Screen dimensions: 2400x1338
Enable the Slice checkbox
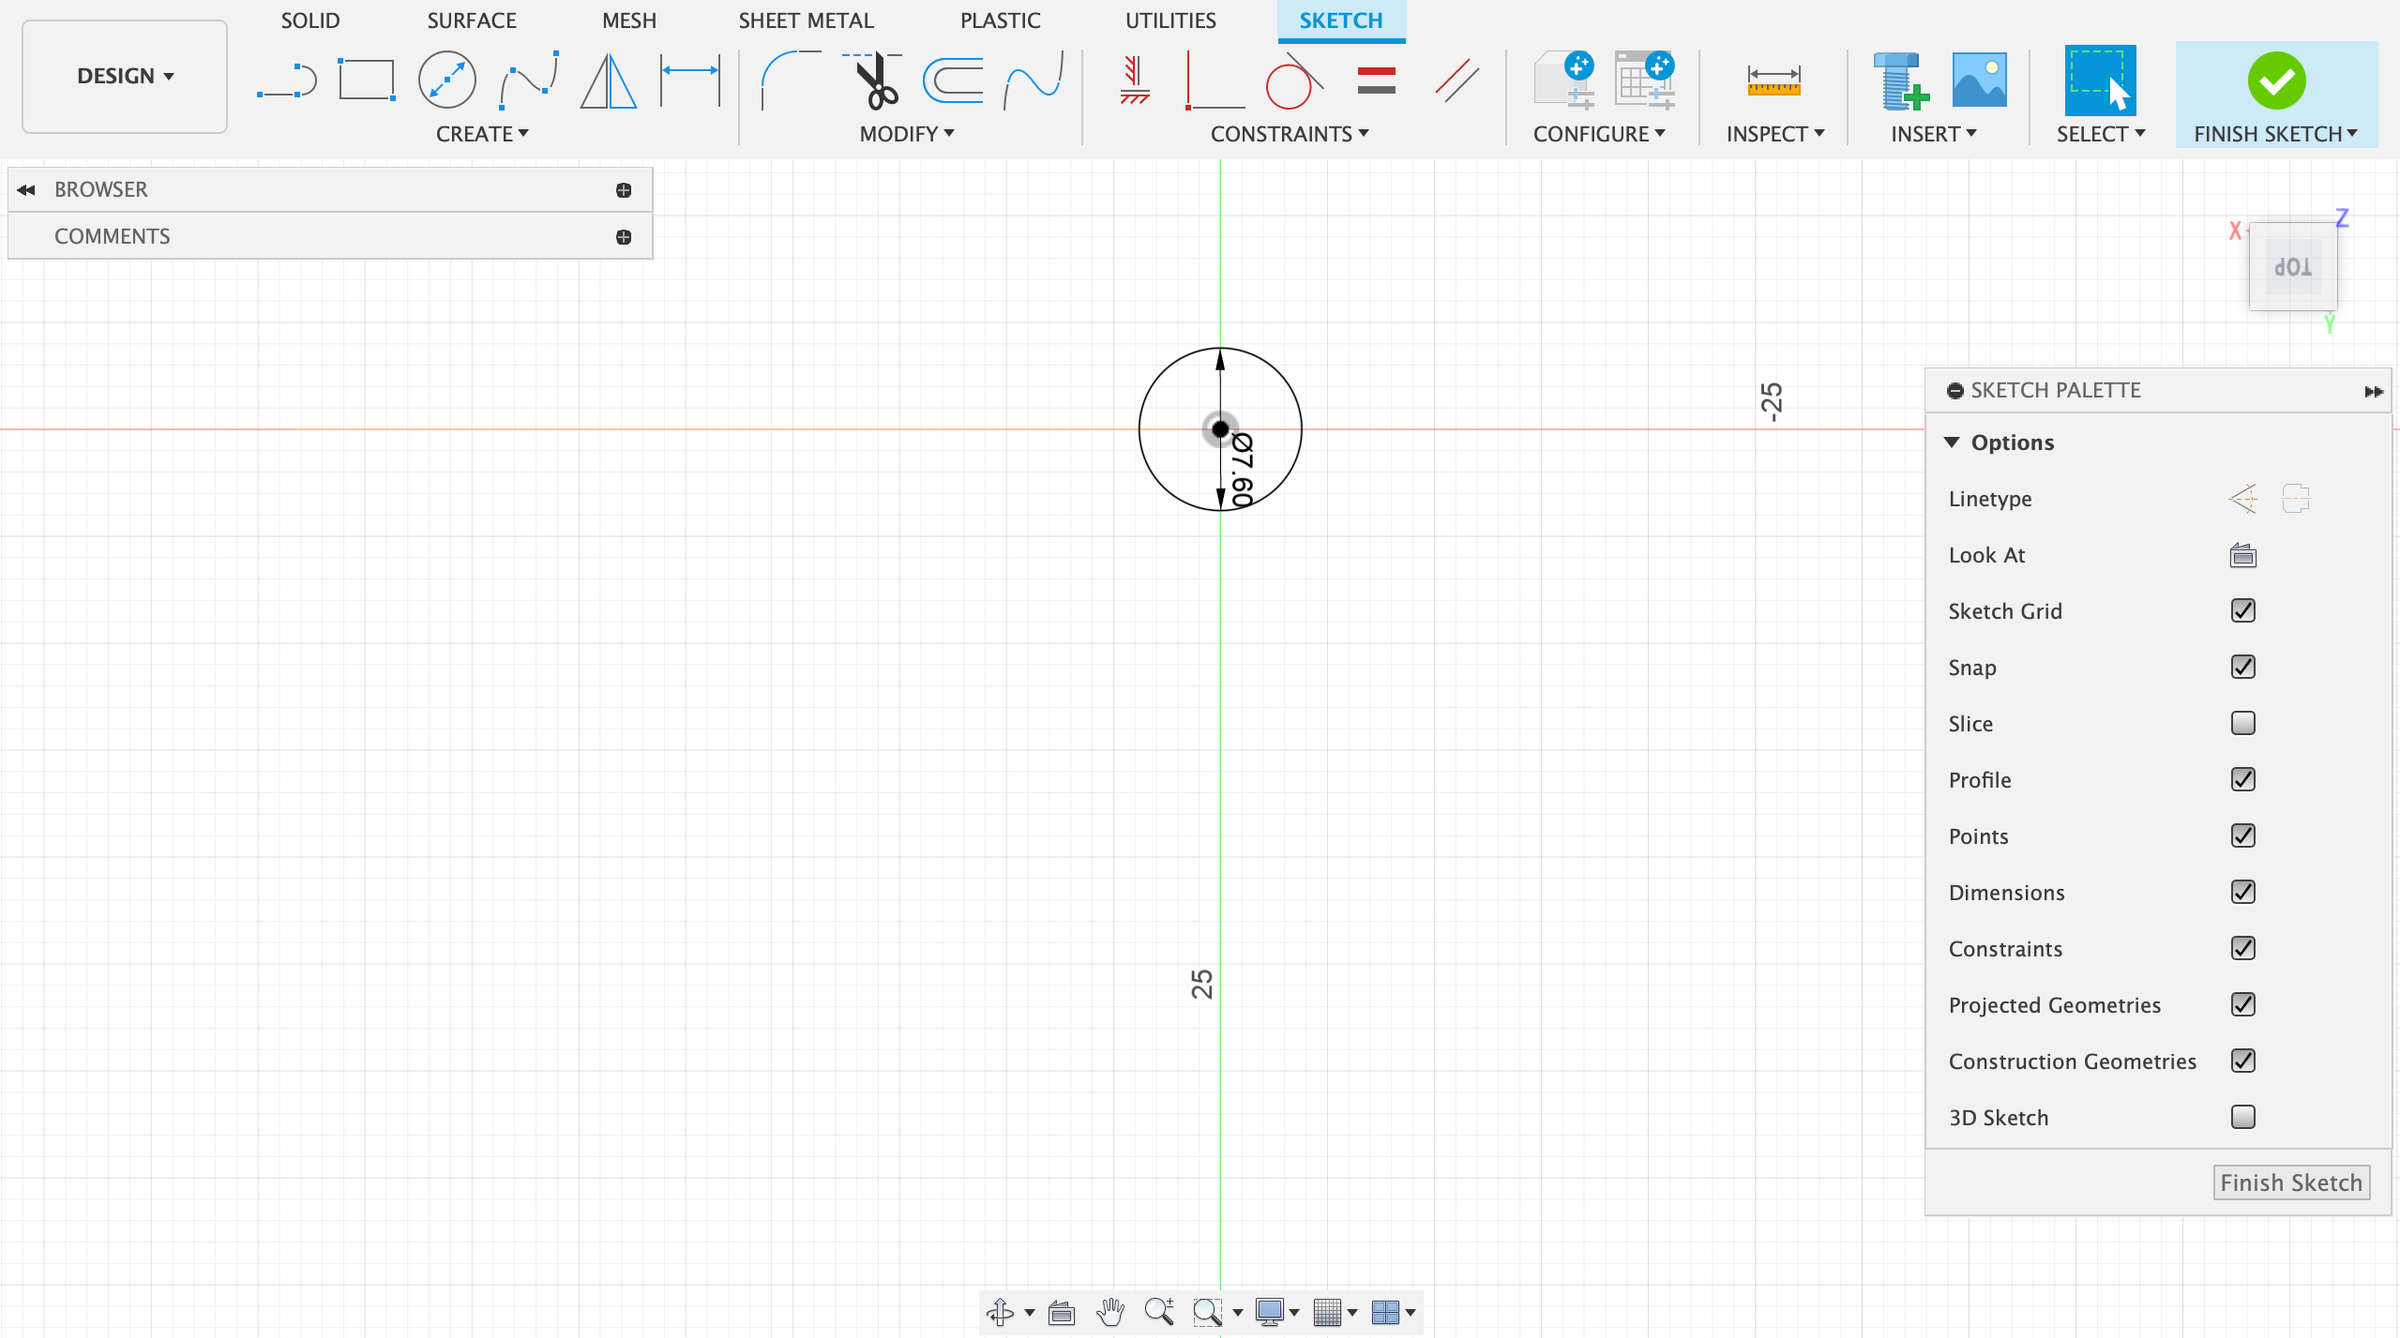click(x=2242, y=723)
